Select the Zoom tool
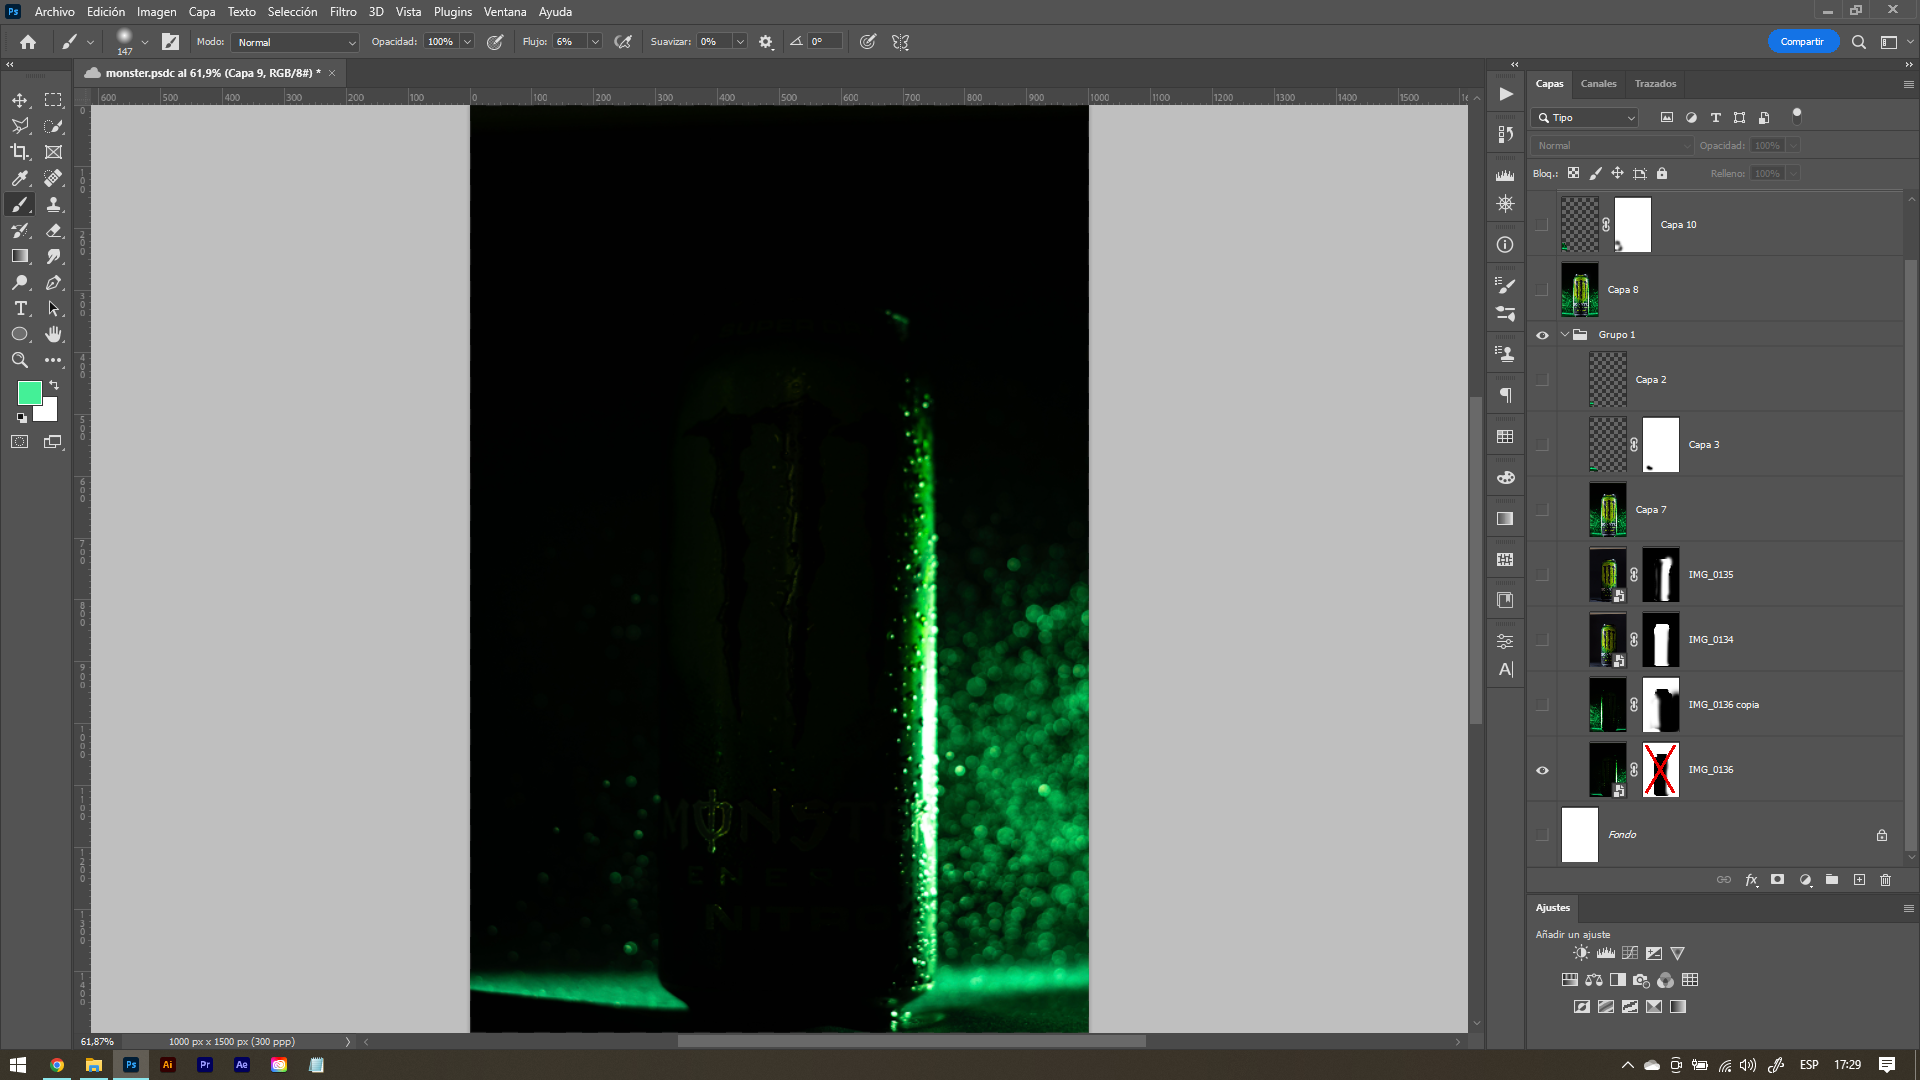The height and width of the screenshot is (1080, 1920). click(x=20, y=360)
